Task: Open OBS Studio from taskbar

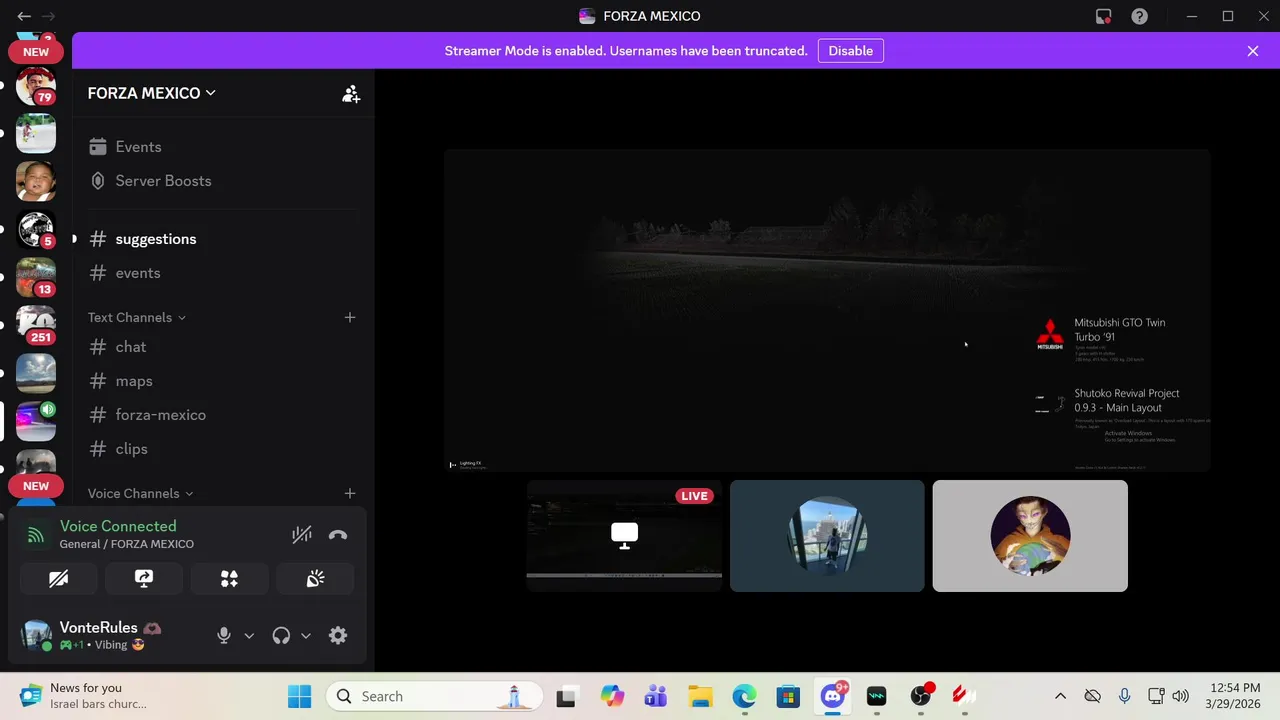Action: (x=921, y=696)
